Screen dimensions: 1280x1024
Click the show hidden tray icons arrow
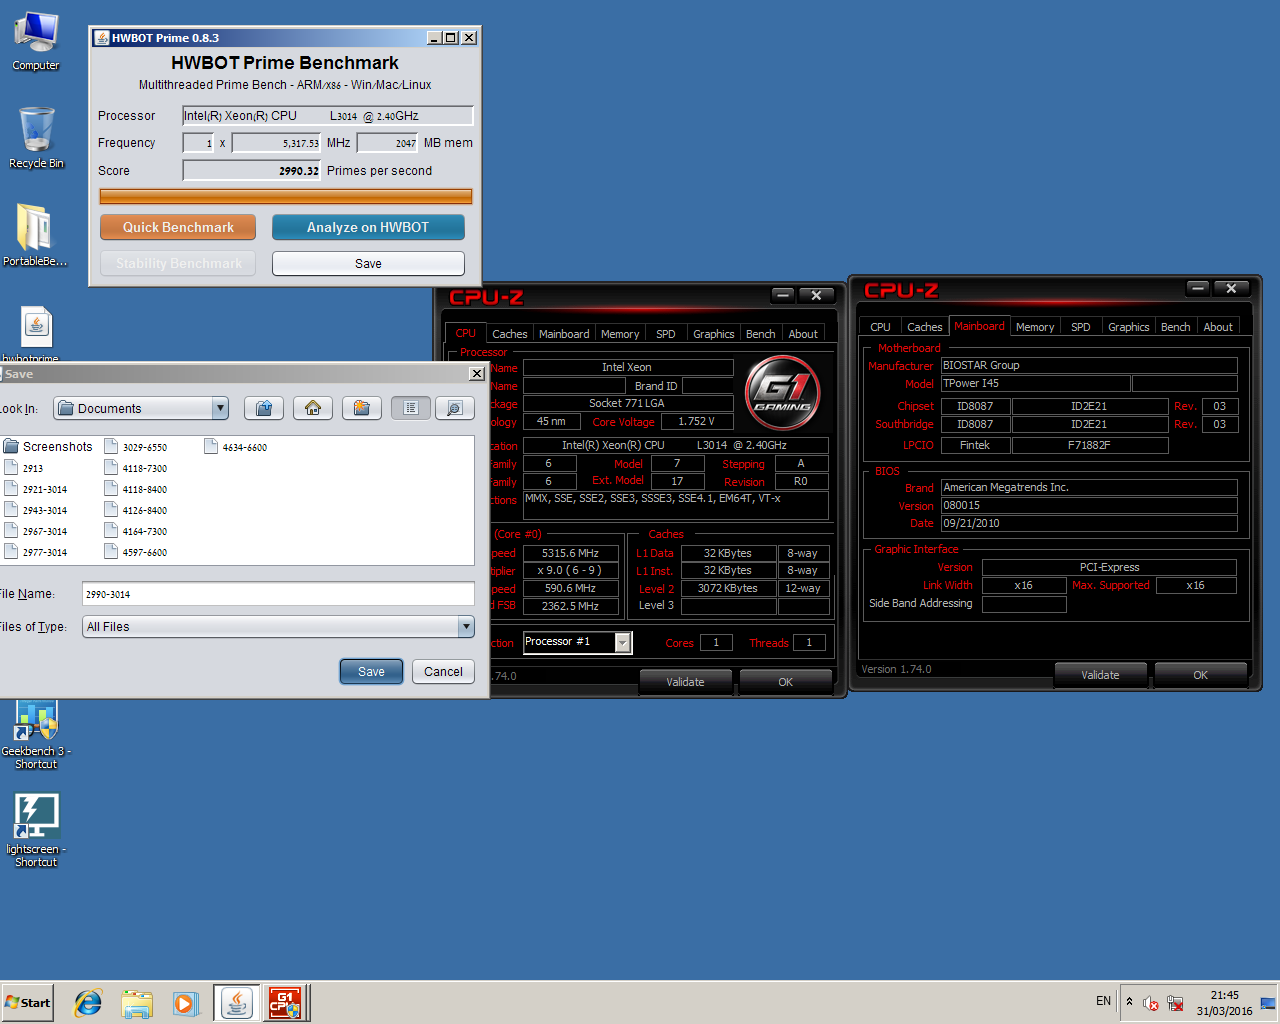coord(1129,1002)
